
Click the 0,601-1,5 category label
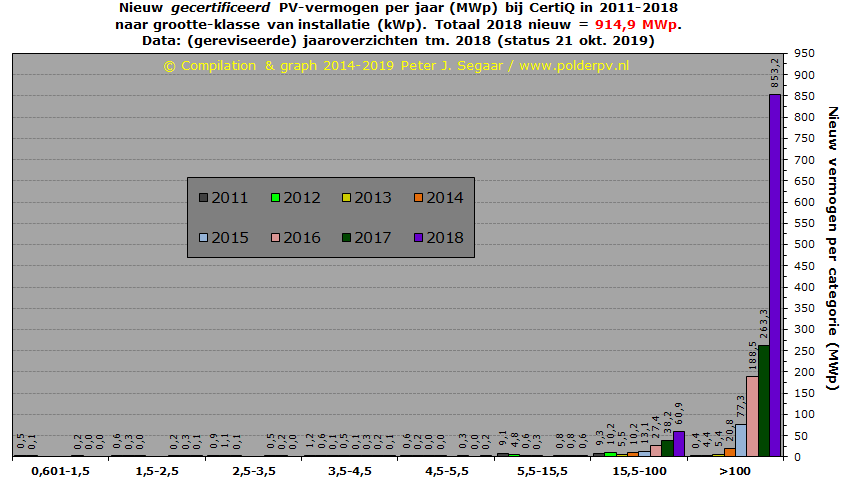(60, 471)
